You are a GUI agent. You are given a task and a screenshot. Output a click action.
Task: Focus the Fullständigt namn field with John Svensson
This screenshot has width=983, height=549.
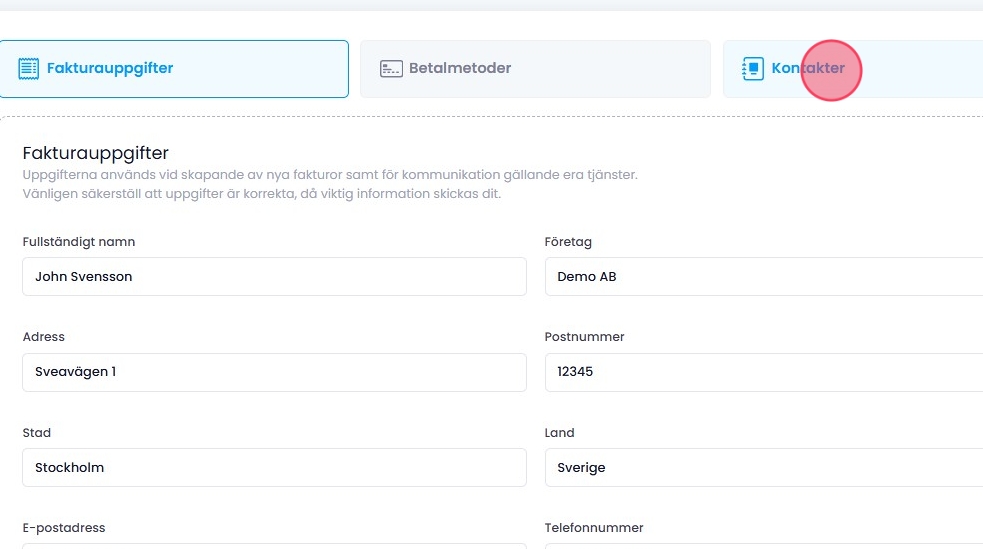click(x=274, y=277)
